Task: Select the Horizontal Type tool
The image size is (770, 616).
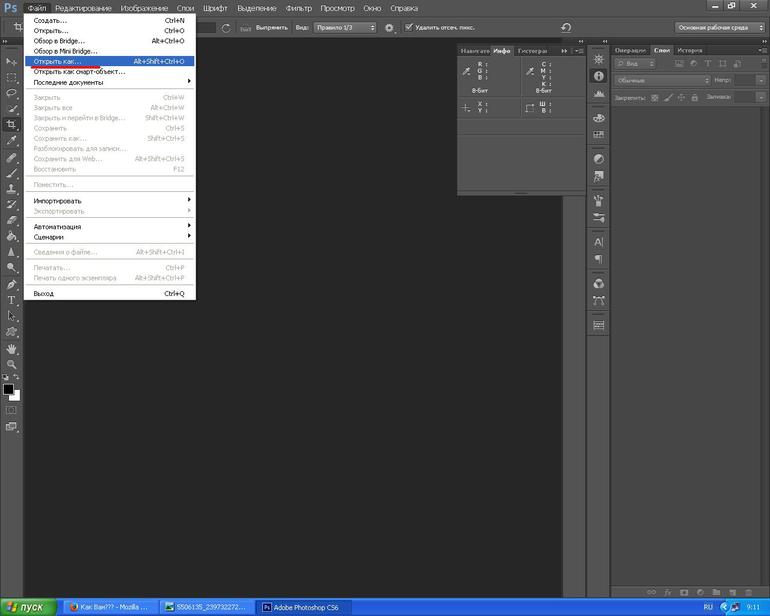Action: pos(12,300)
